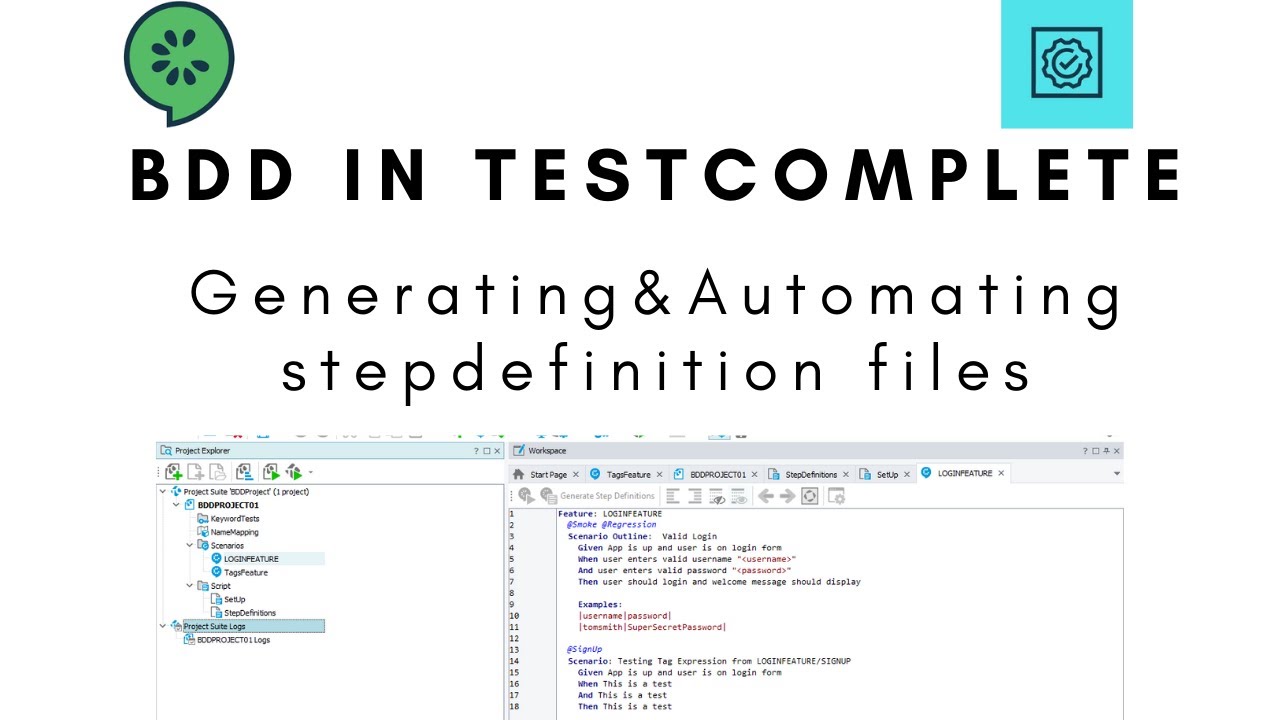Click the Add Existing Item icon in Project Explorer toolbar

coord(217,472)
